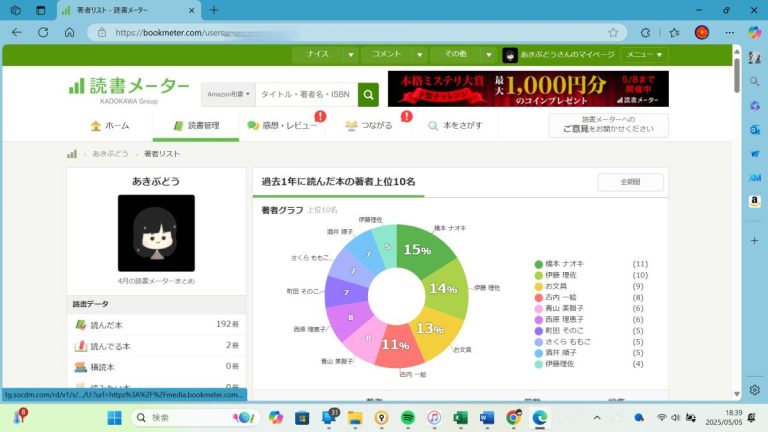Go to the ホーム tab
This screenshot has height=432, width=768.
pos(110,126)
